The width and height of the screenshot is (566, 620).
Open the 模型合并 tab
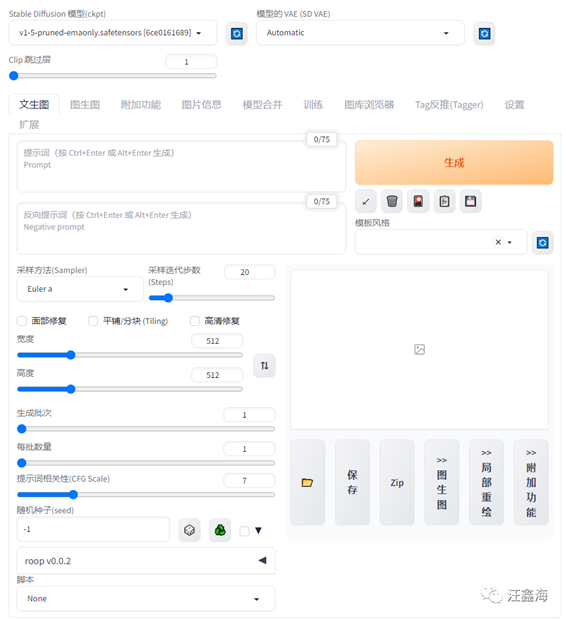(x=262, y=105)
